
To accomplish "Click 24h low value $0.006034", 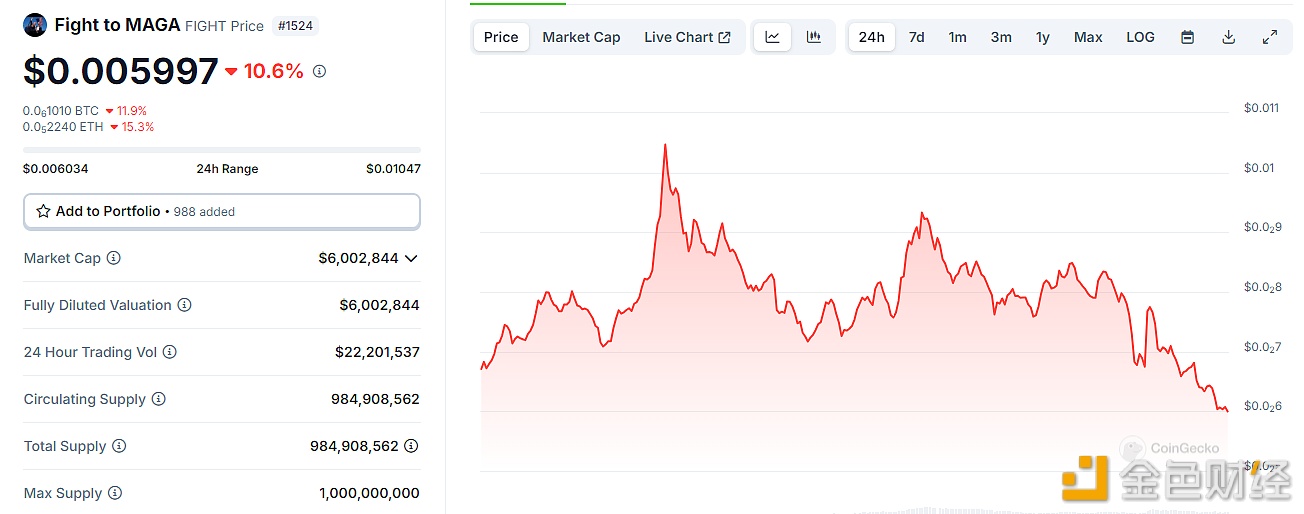I will (x=56, y=169).
